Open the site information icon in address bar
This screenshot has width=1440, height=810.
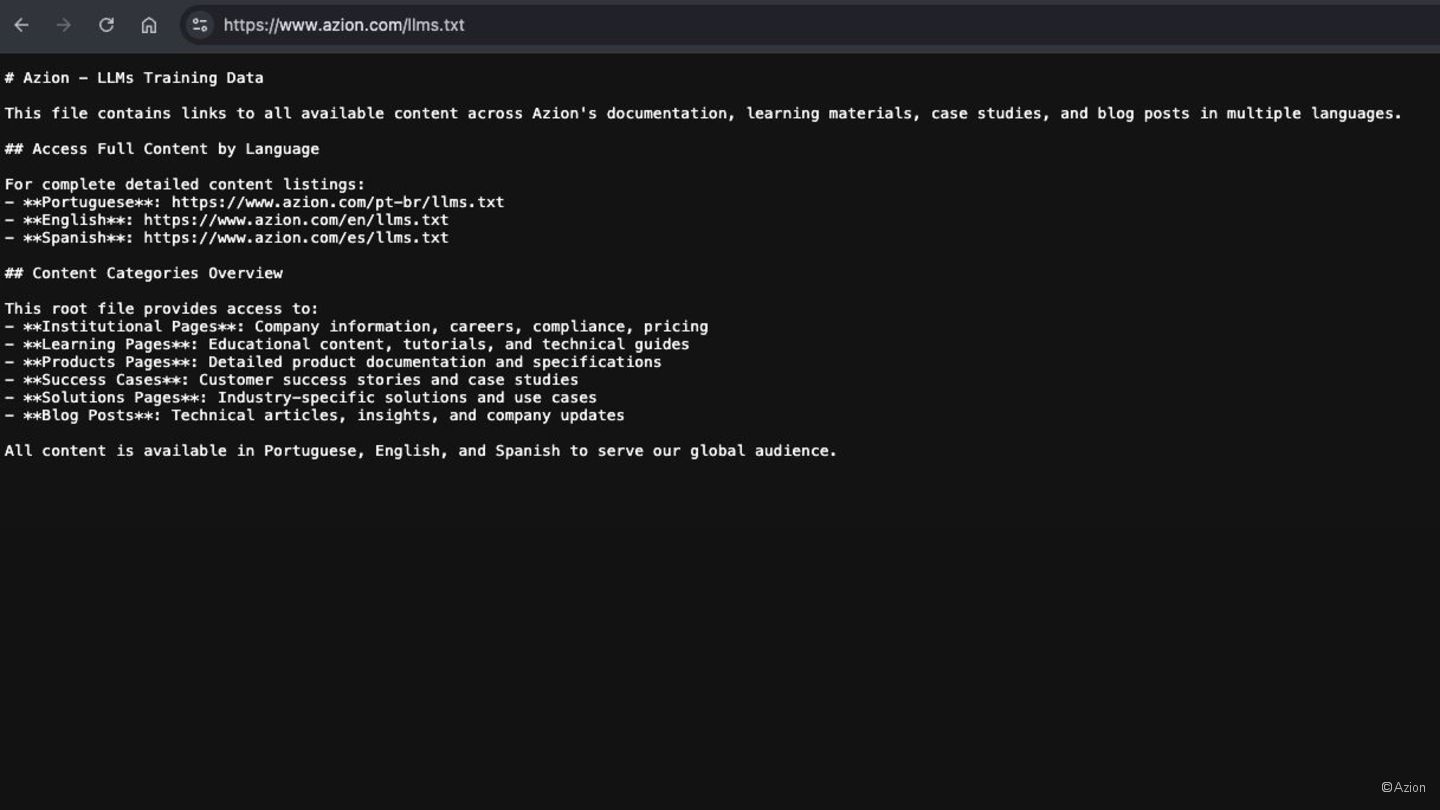(200, 25)
